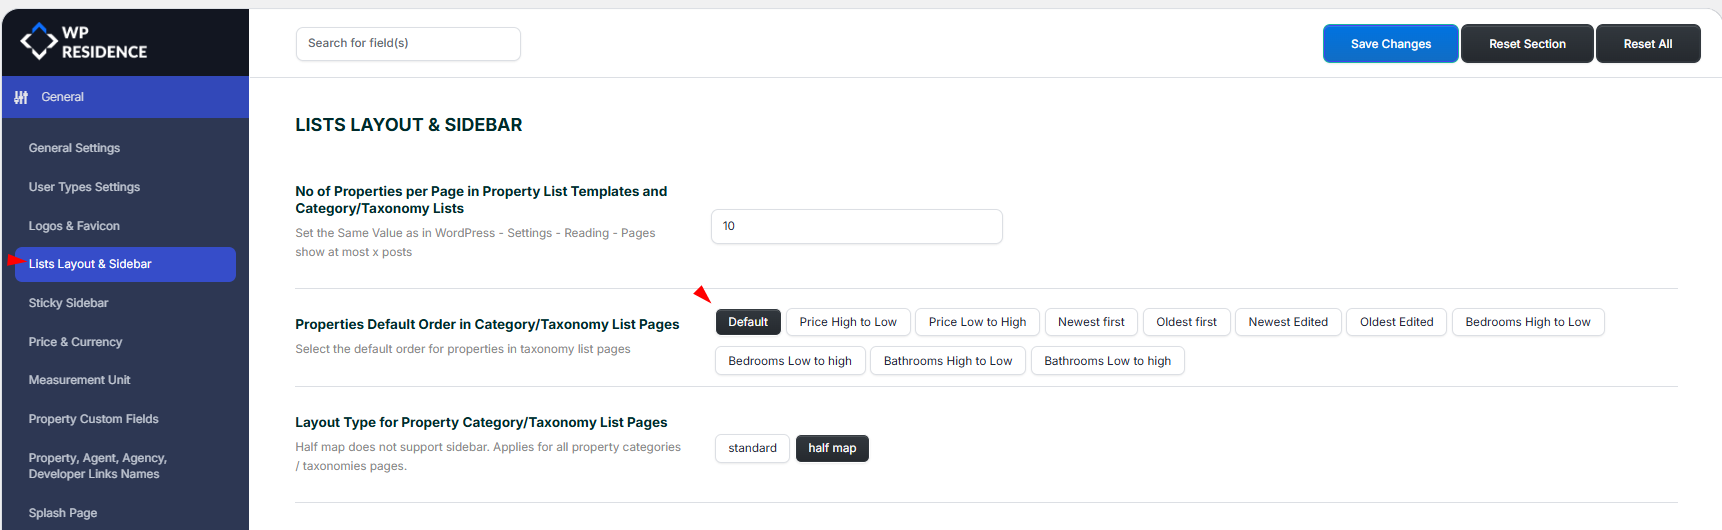Click the WP Residence logo icon
Screen dimensions: 1722x530
click(39, 41)
